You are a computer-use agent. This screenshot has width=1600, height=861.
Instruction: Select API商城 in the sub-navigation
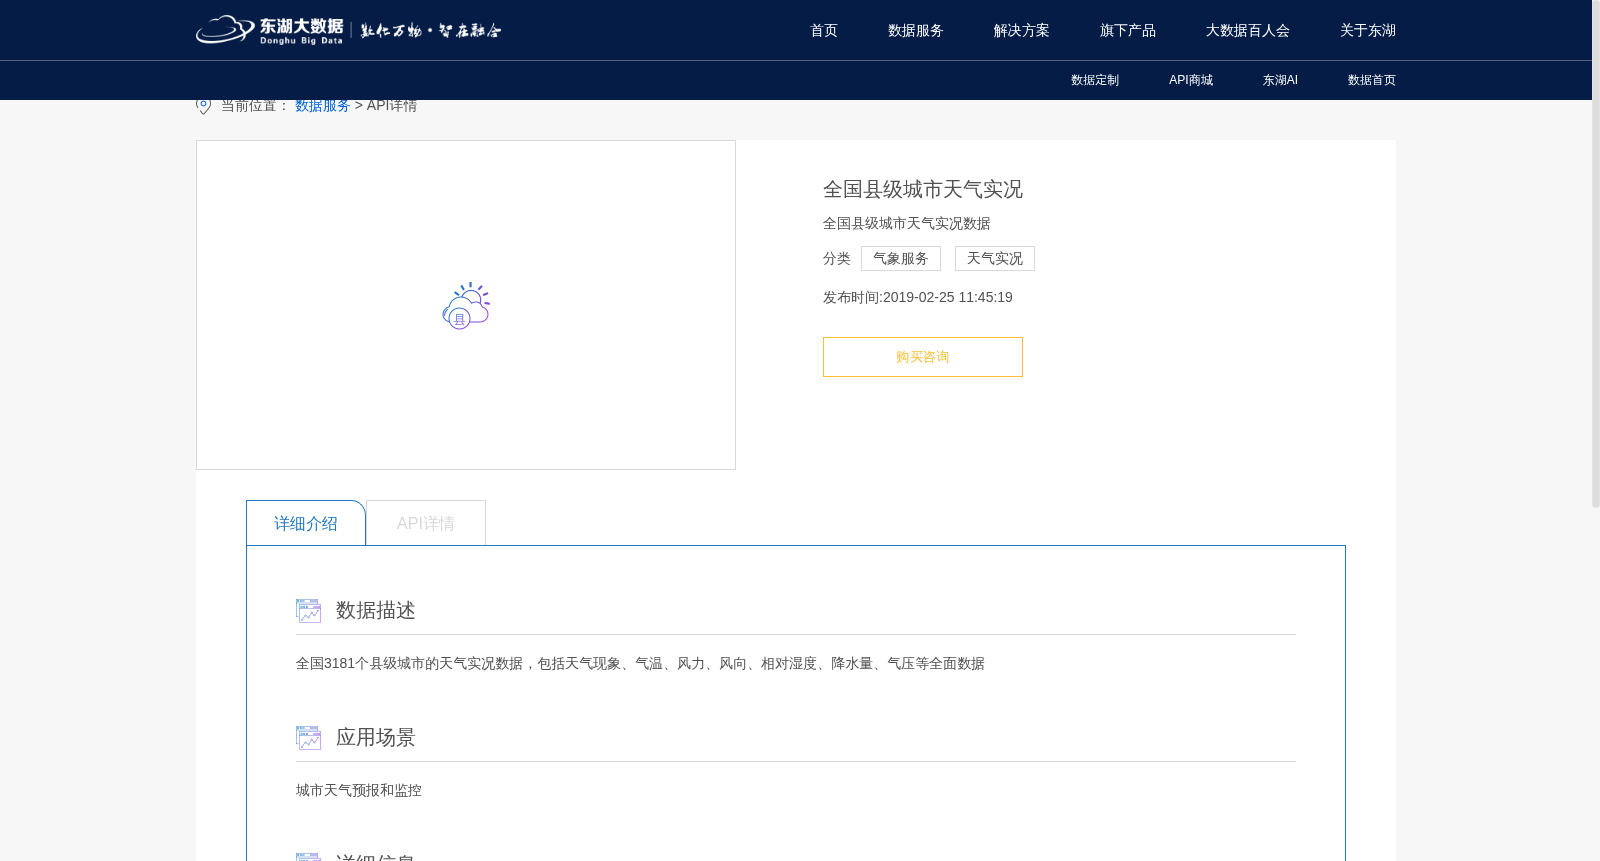(x=1191, y=80)
